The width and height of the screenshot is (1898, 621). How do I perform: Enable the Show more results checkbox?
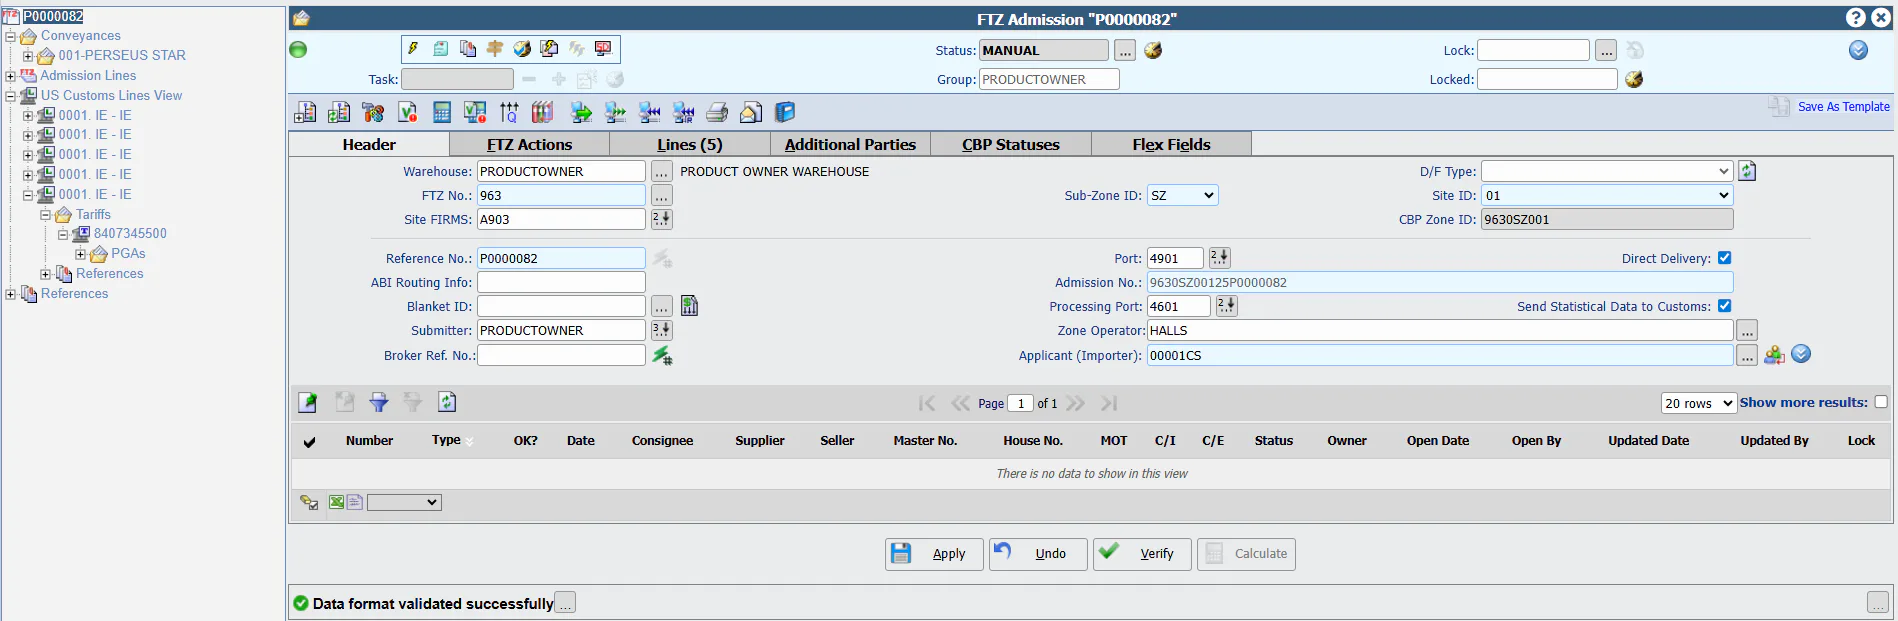click(x=1881, y=402)
